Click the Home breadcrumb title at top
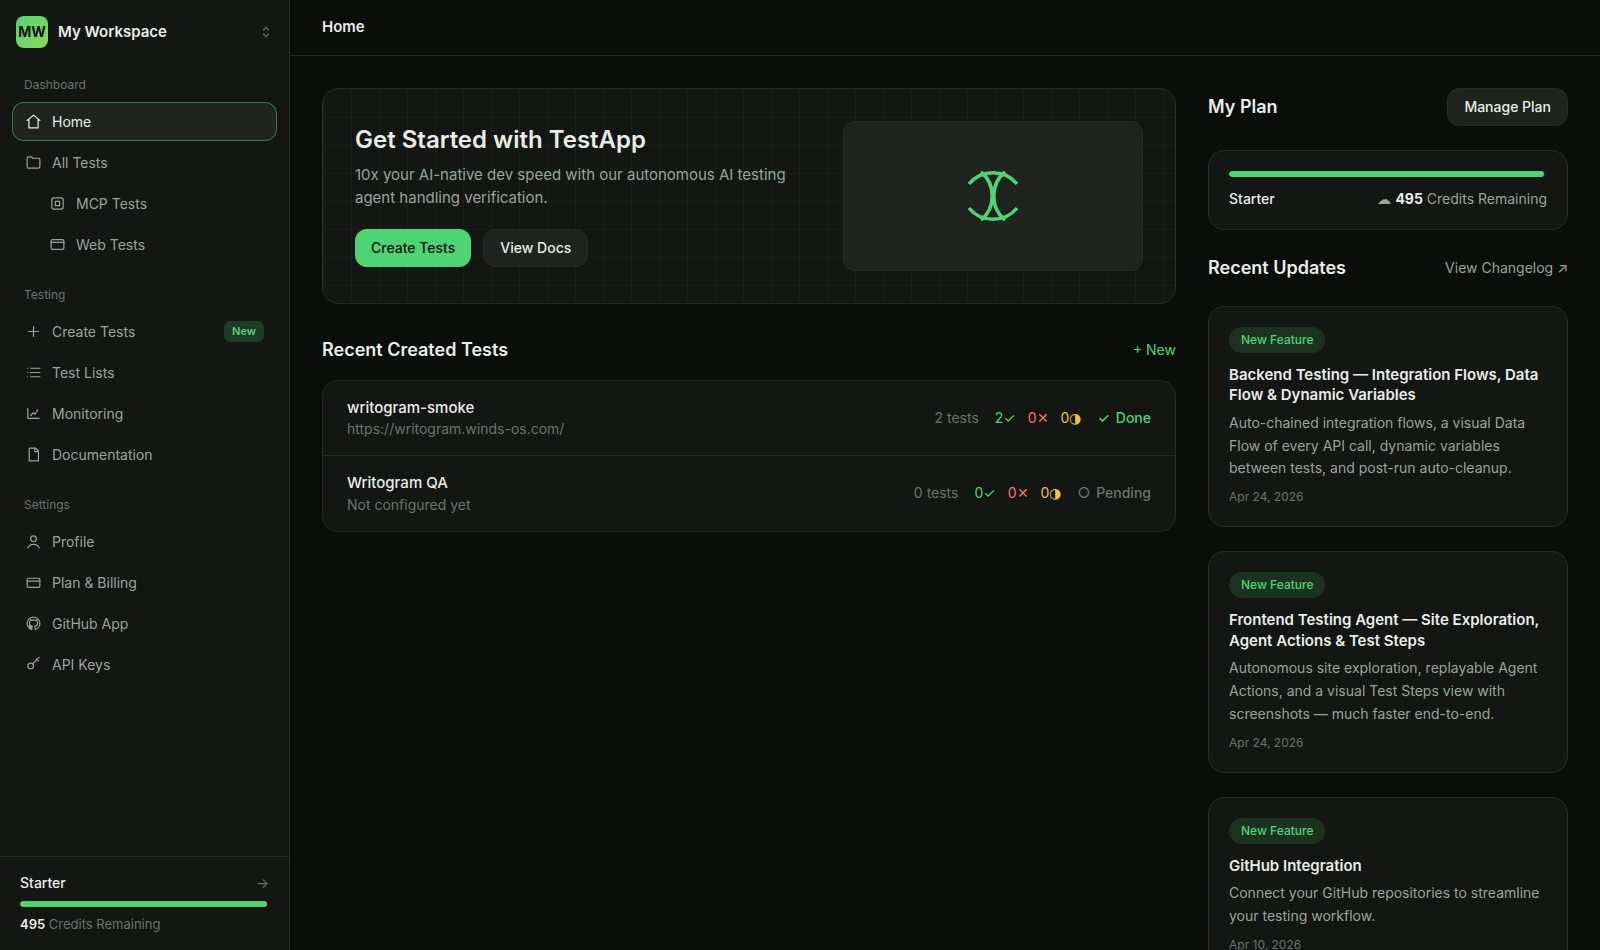Screen dimensions: 1600x950 343,27
